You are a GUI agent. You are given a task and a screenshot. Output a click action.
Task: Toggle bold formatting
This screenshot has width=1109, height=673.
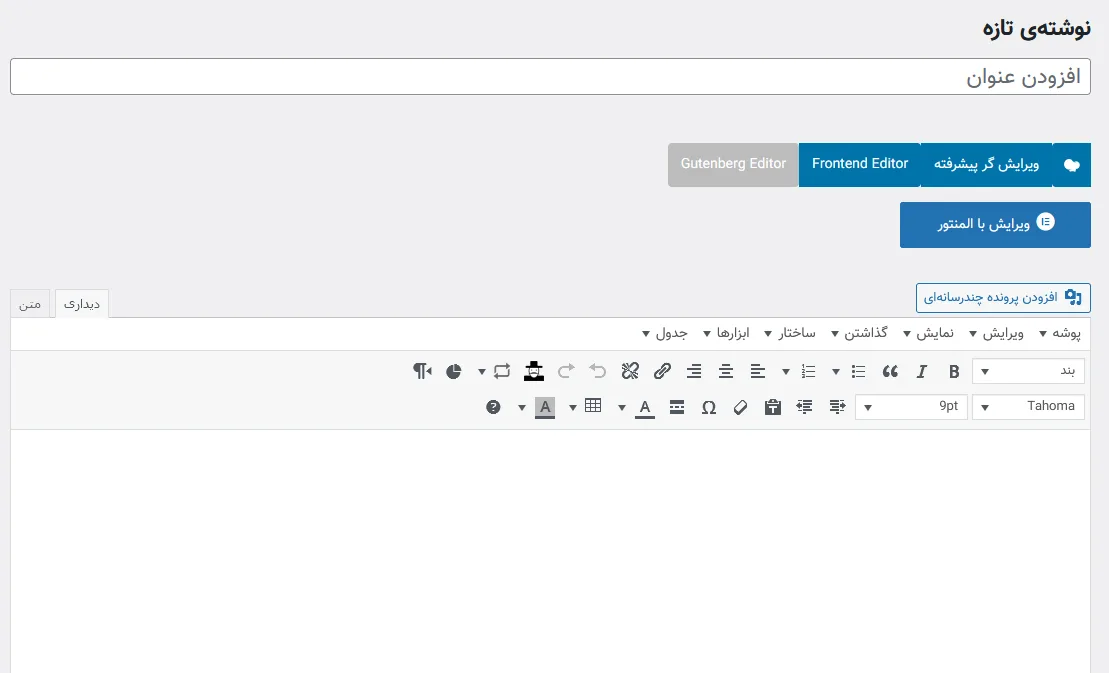coord(953,371)
